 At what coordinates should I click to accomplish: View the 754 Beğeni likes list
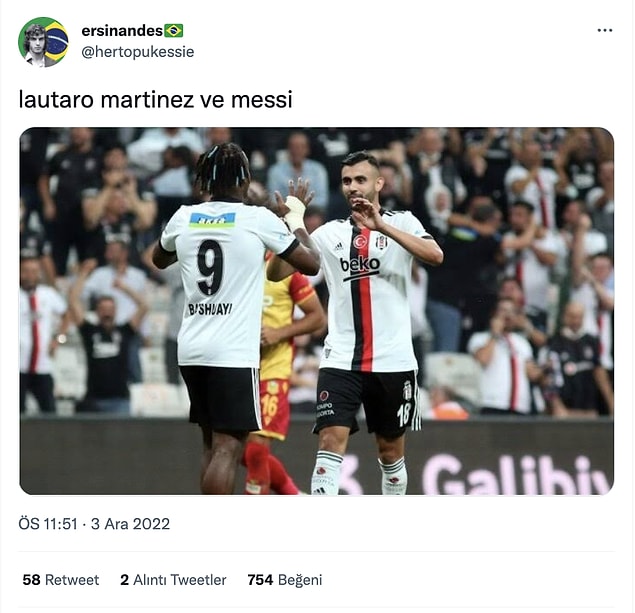(x=285, y=580)
